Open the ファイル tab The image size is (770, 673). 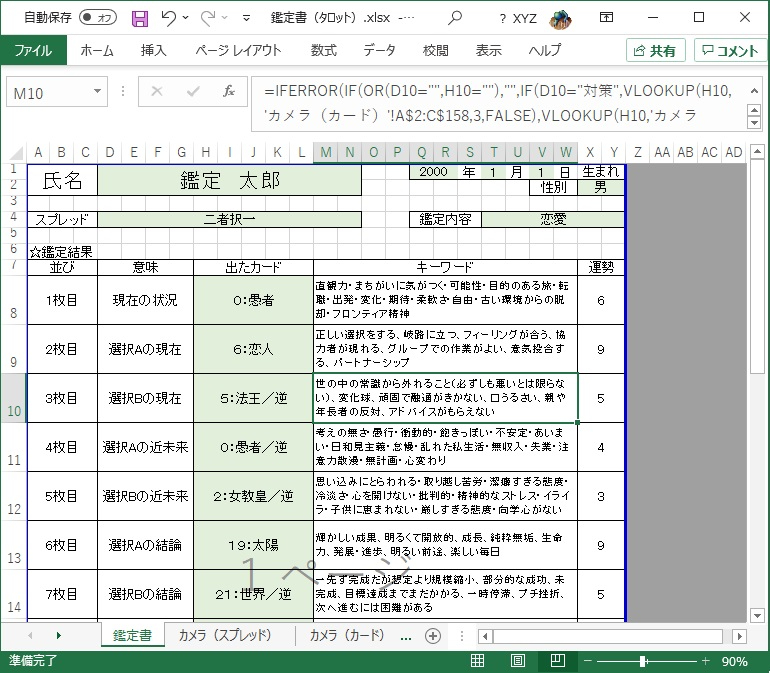(x=33, y=50)
